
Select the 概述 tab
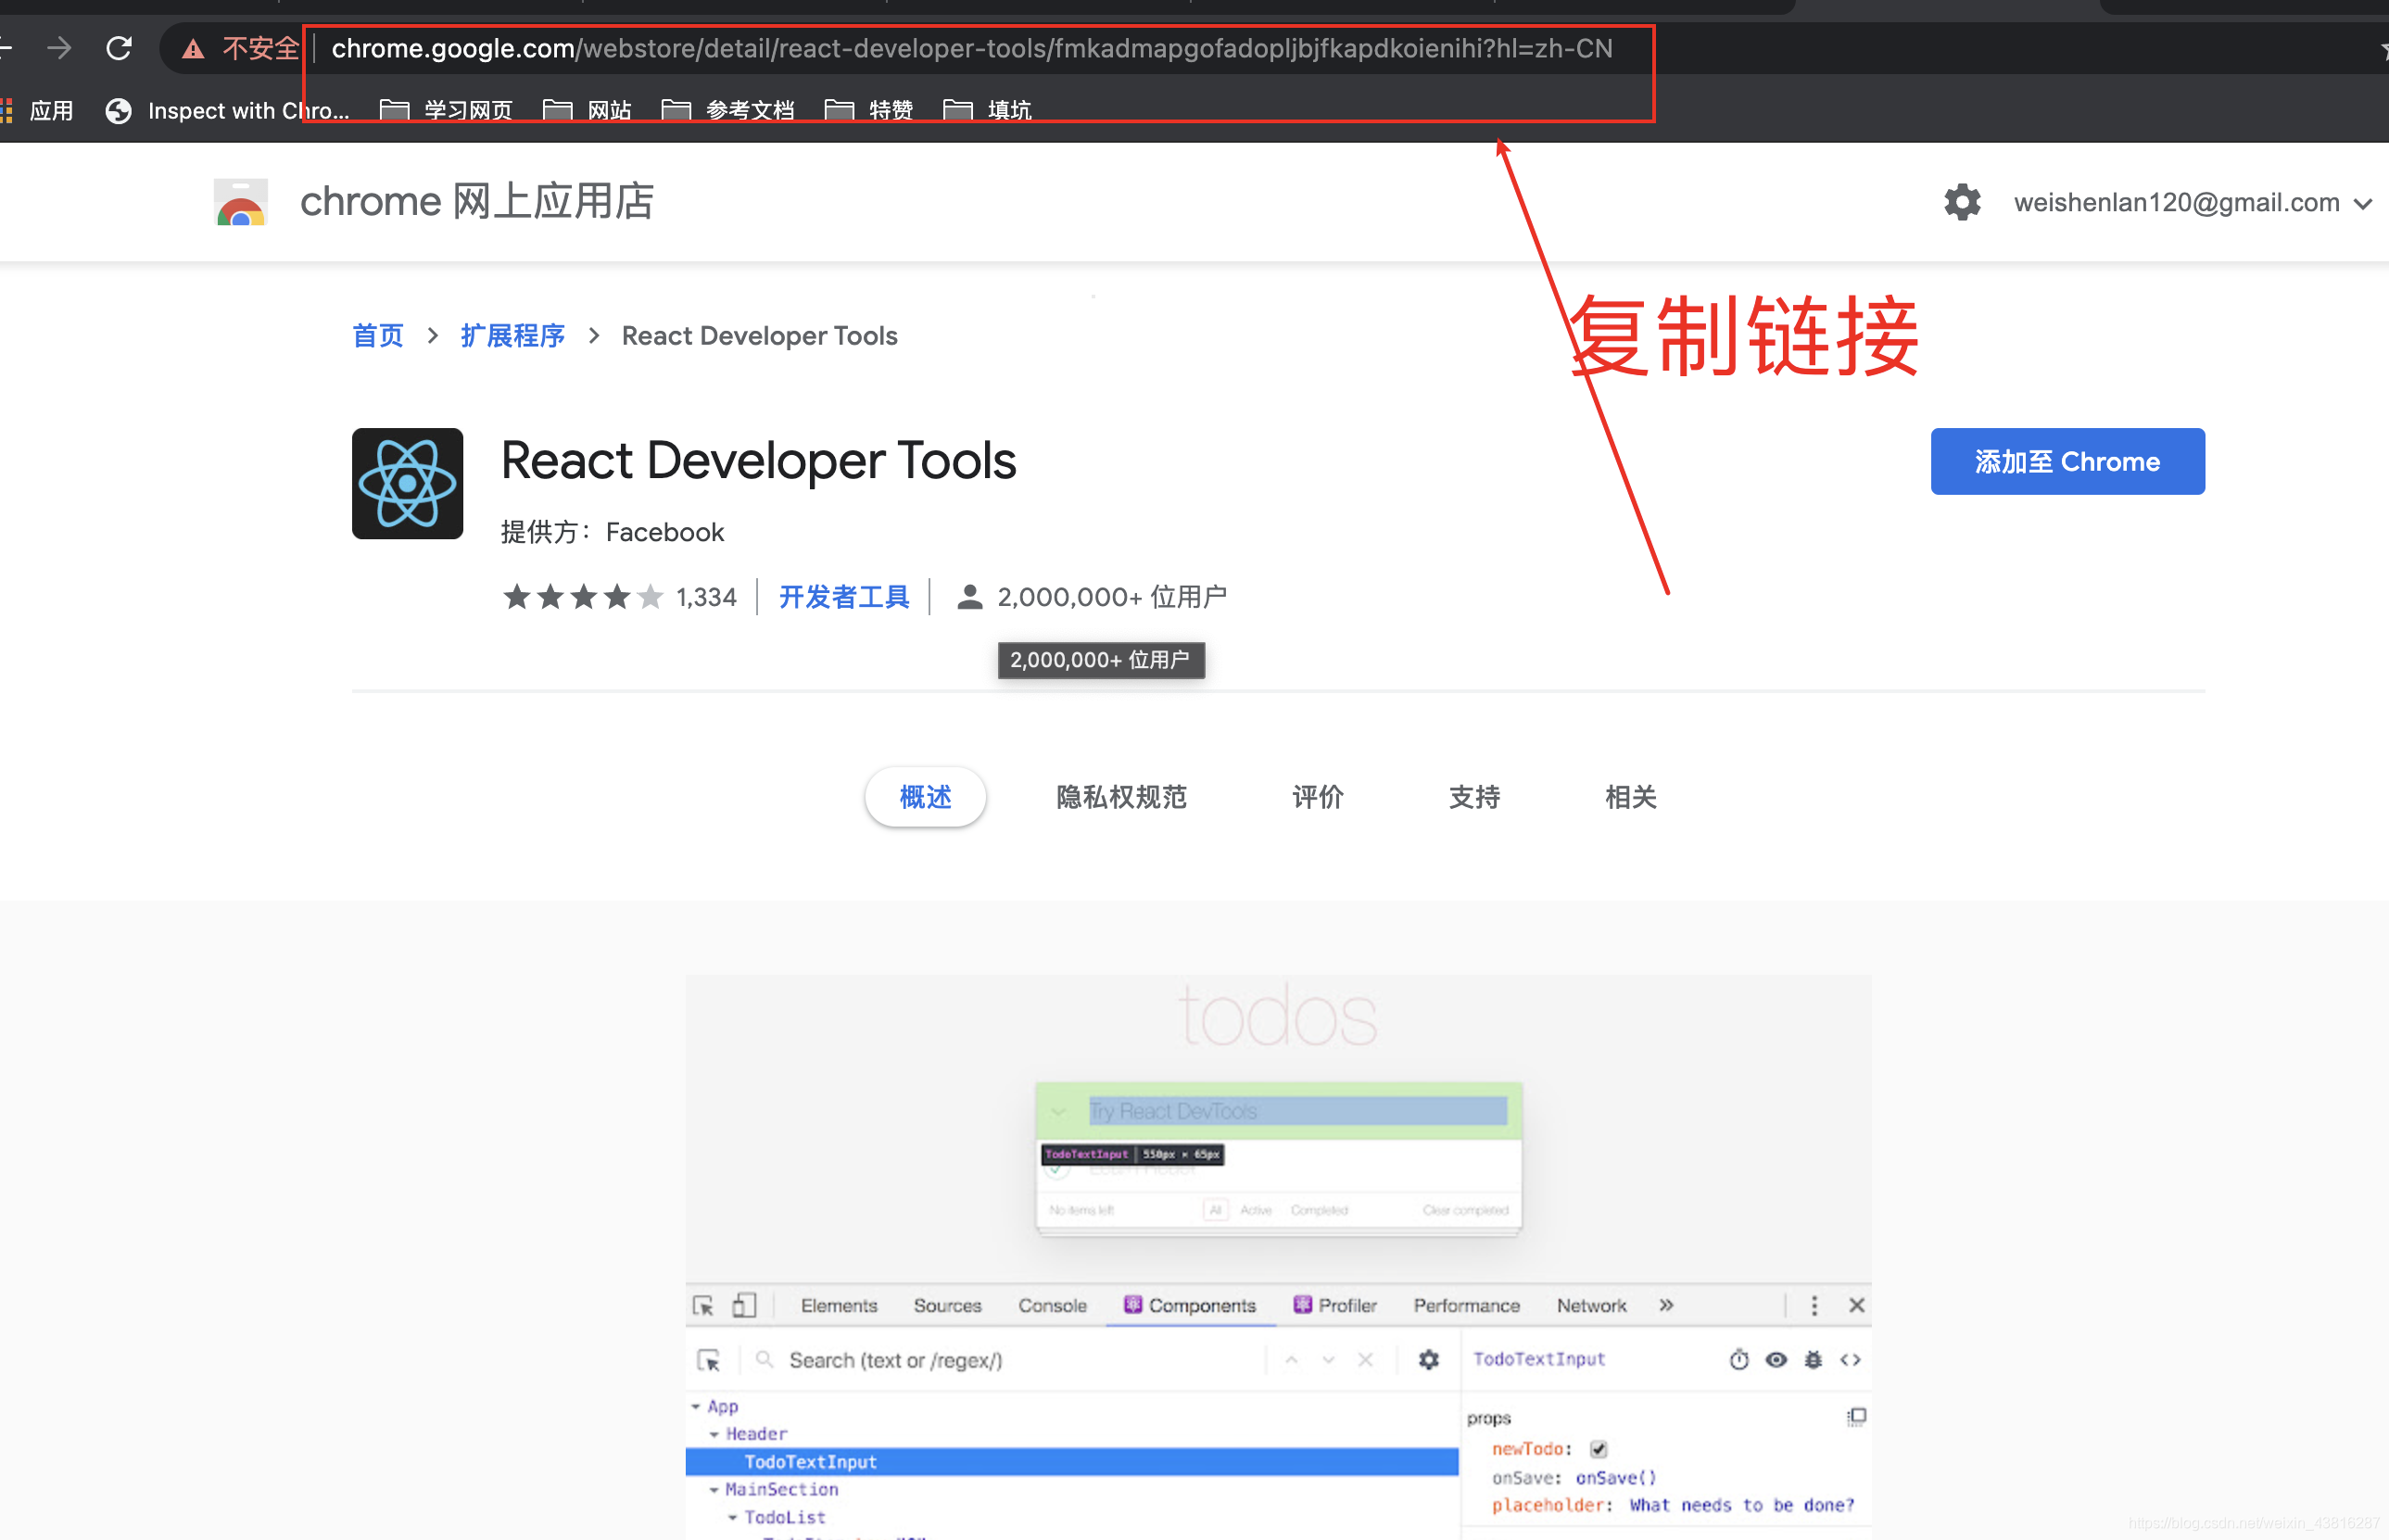point(925,797)
